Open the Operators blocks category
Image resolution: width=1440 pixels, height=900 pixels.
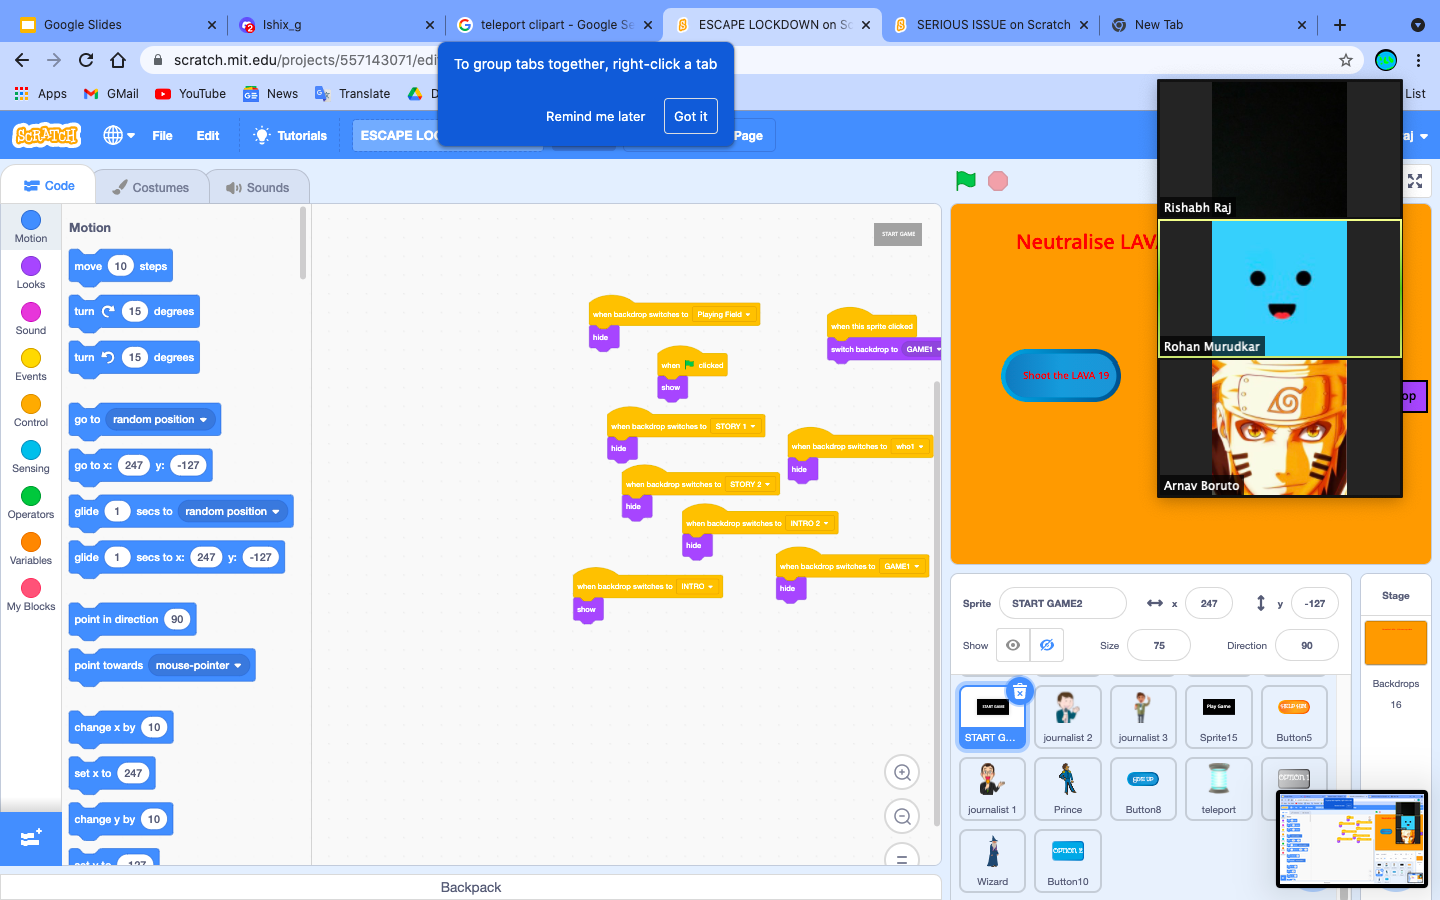(31, 503)
